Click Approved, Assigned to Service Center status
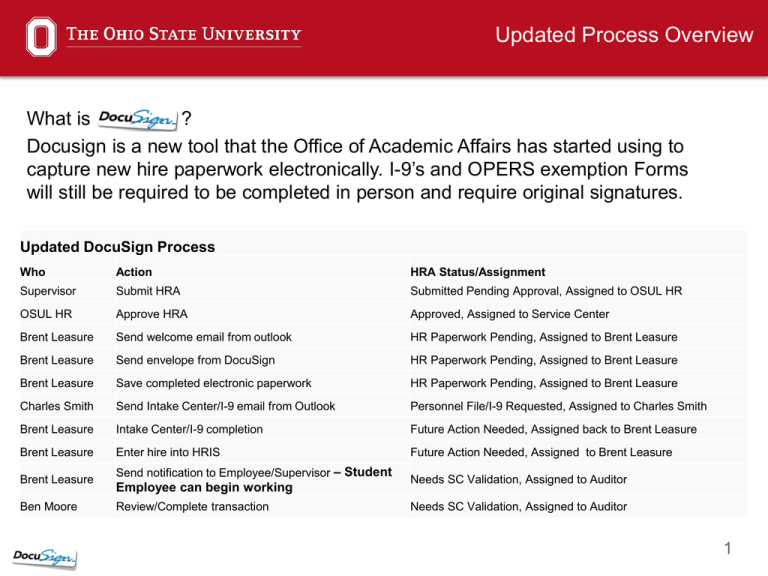The height and width of the screenshot is (576, 768). (x=510, y=314)
